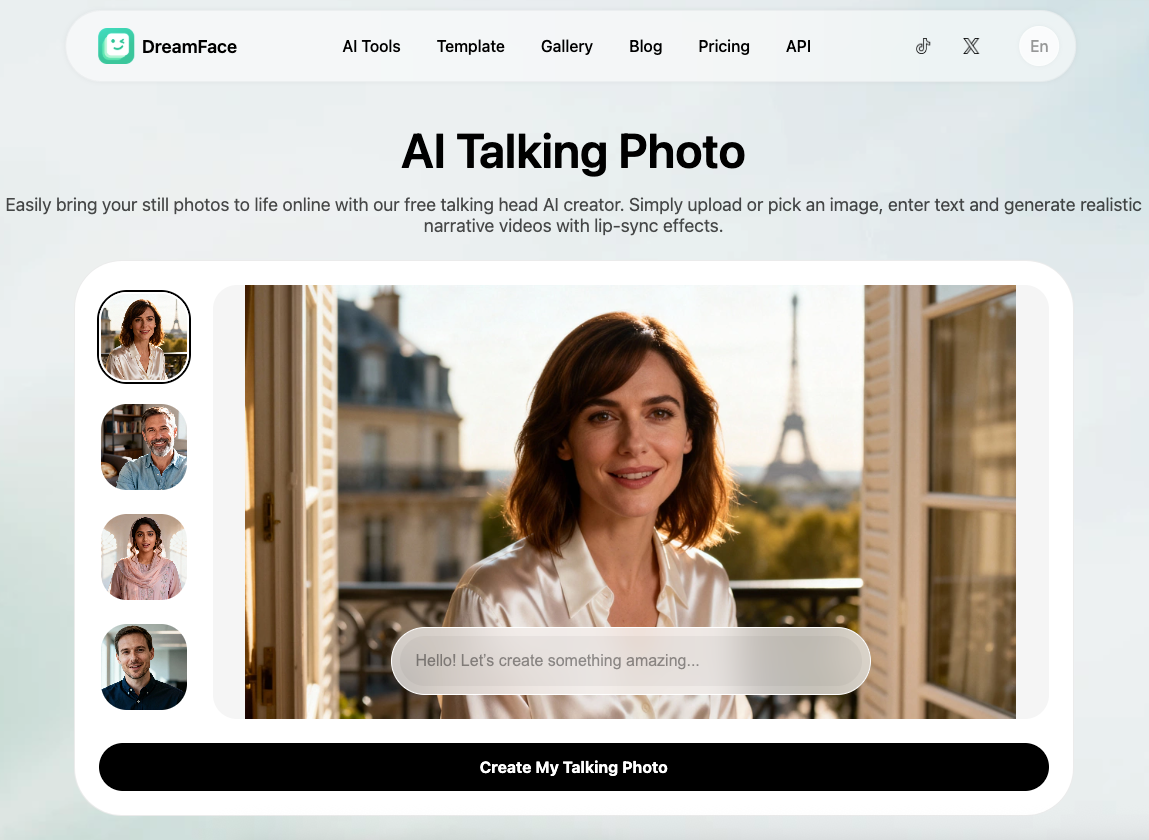
Task: Click the 'Easily bring your still photos' description
Action: [573, 215]
